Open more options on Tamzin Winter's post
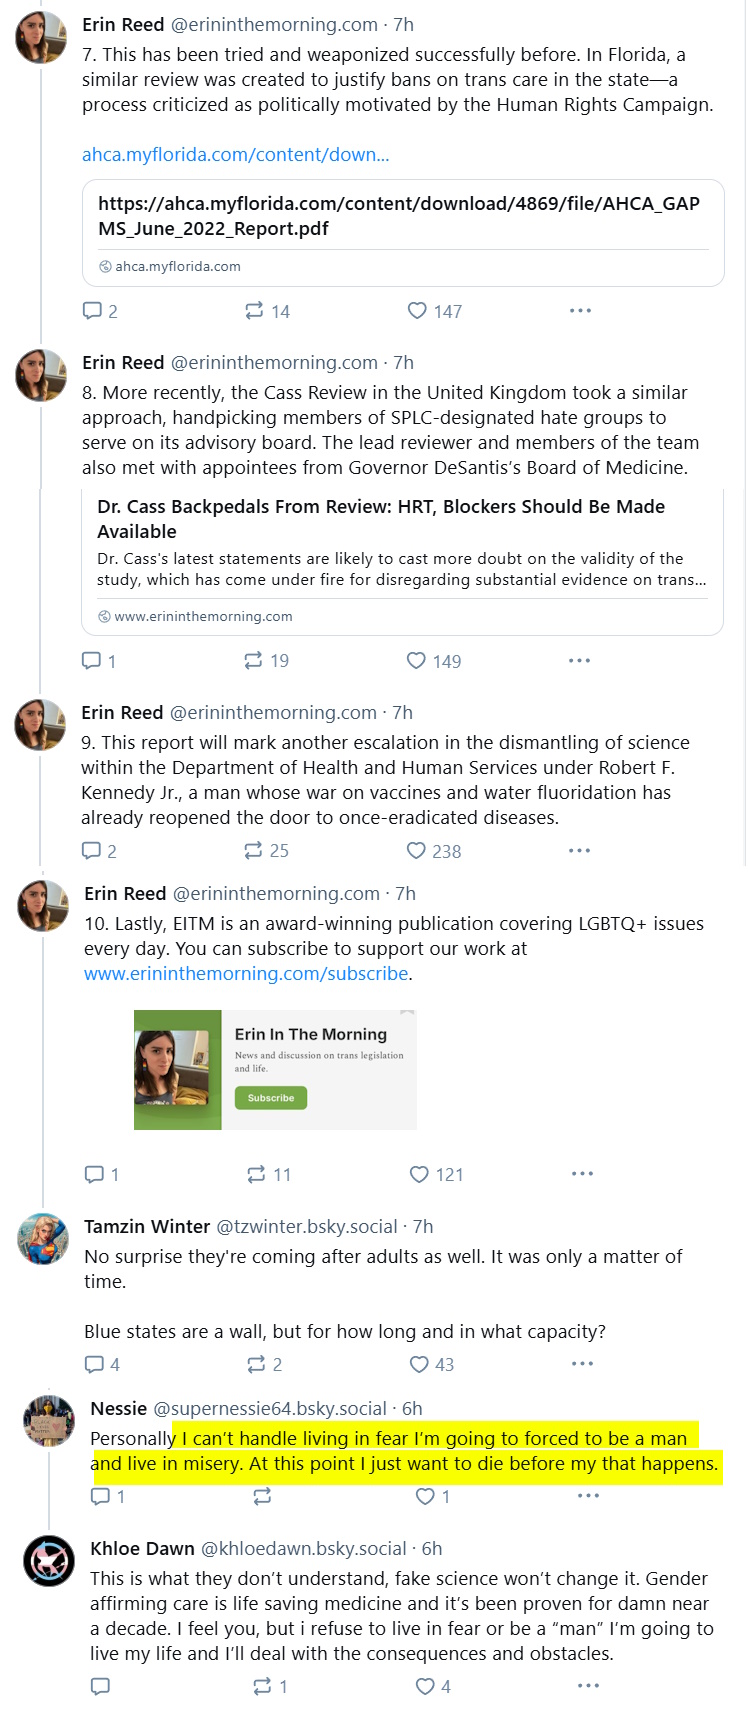The width and height of the screenshot is (748, 1710). click(582, 1364)
